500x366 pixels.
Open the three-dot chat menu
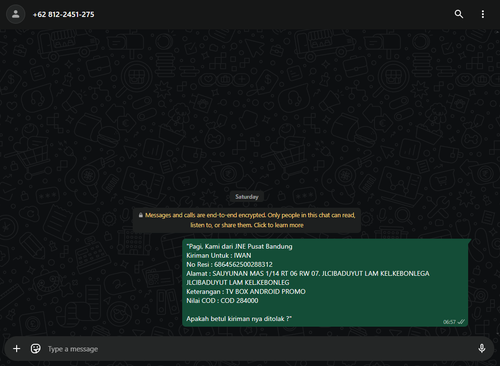coord(483,14)
